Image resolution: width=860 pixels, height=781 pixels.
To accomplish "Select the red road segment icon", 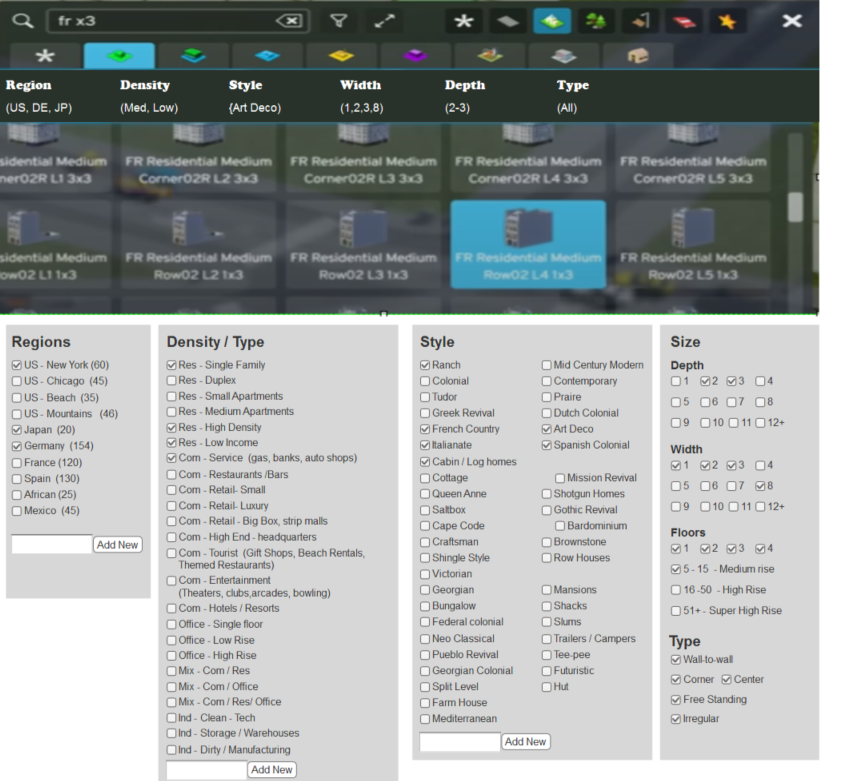I will [x=683, y=21].
